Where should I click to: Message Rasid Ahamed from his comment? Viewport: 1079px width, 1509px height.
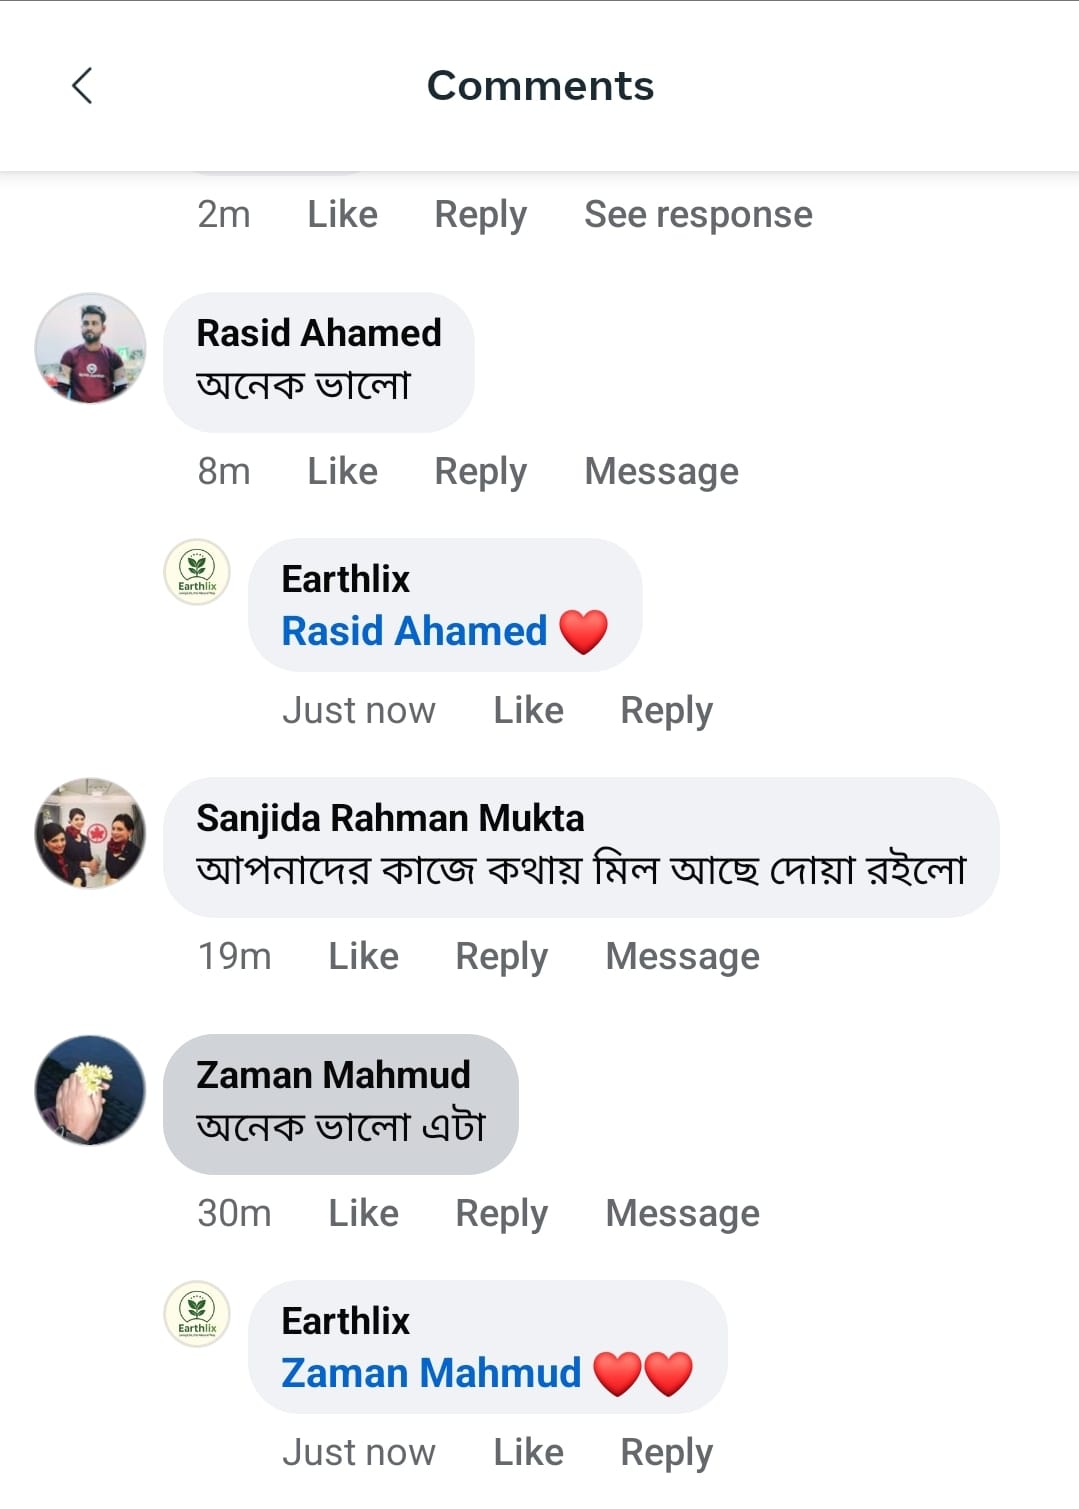coord(661,471)
